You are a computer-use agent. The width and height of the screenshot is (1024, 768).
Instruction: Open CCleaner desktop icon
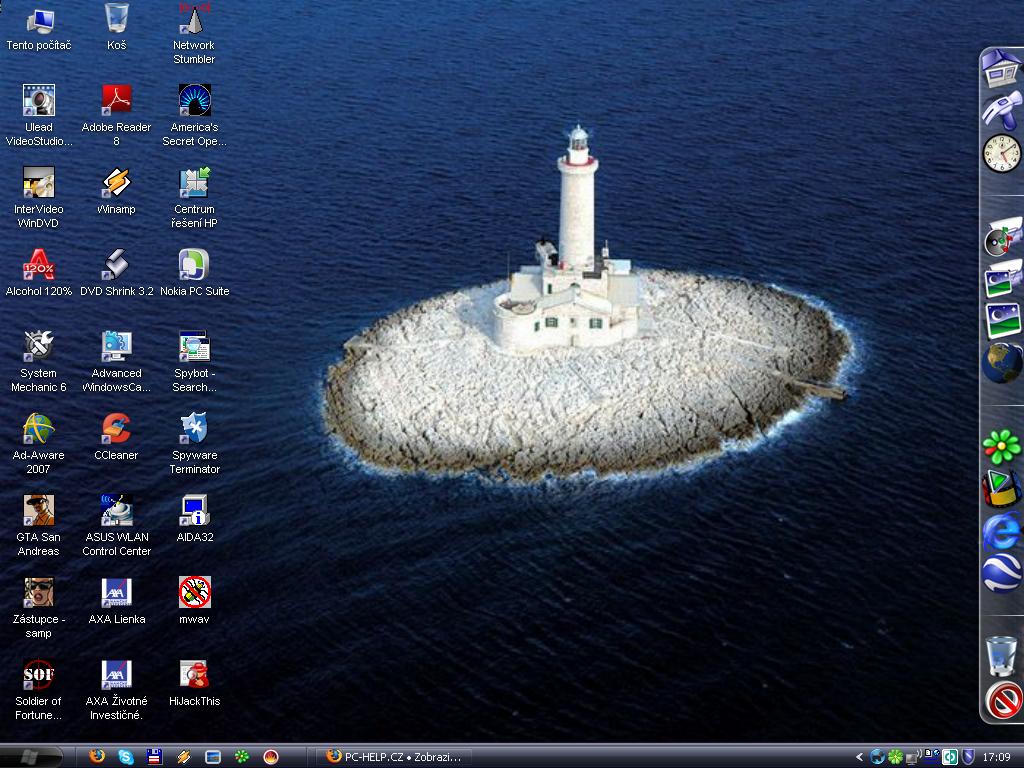tap(116, 429)
